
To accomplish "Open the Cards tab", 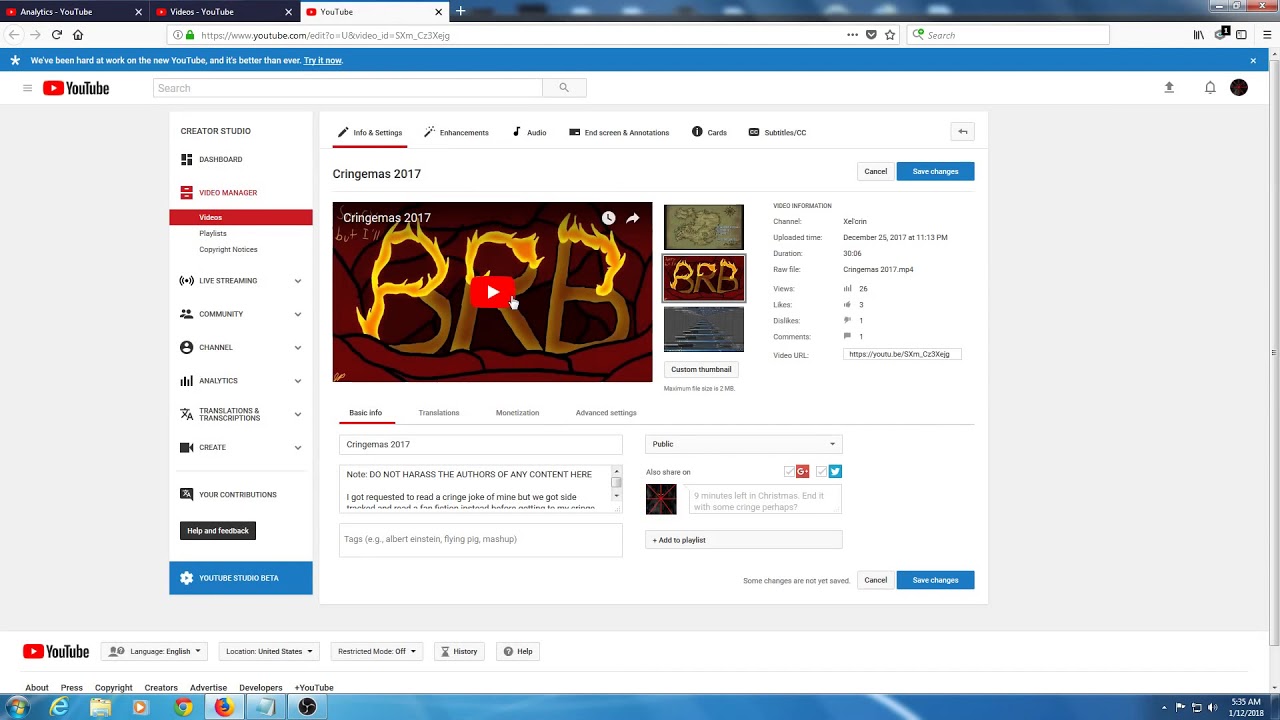I will pos(709,132).
